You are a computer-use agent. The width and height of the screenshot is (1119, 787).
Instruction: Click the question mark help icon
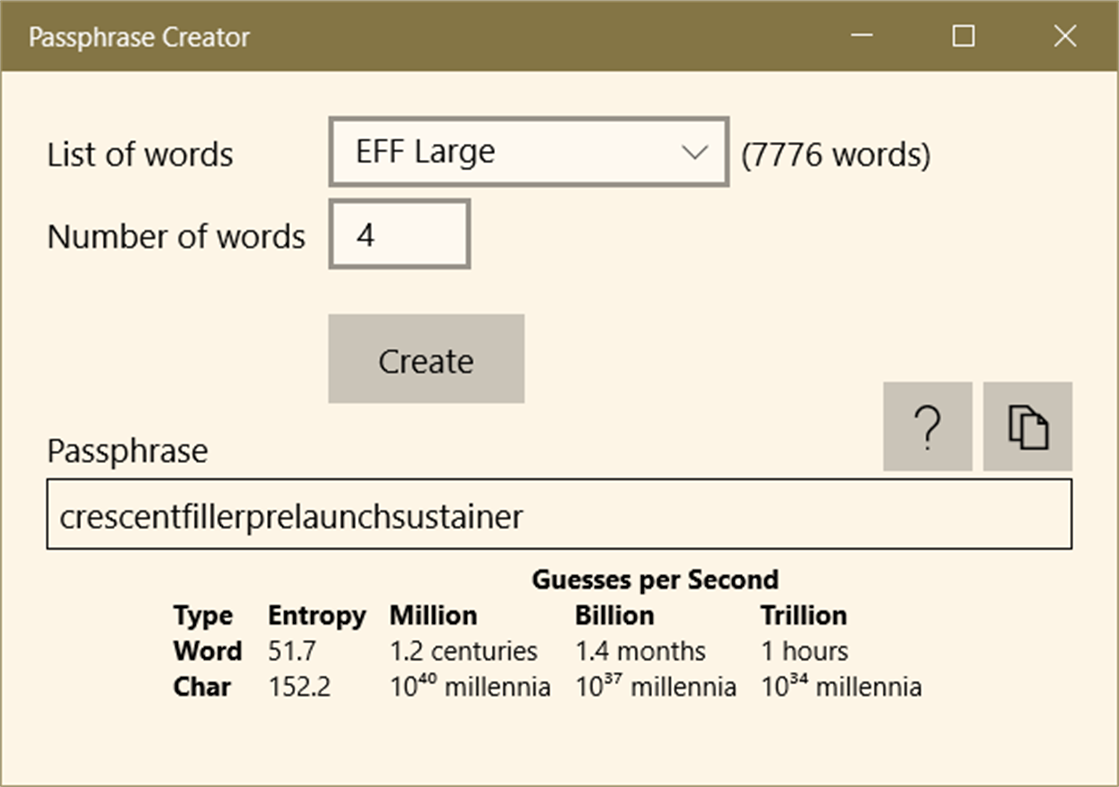click(927, 427)
